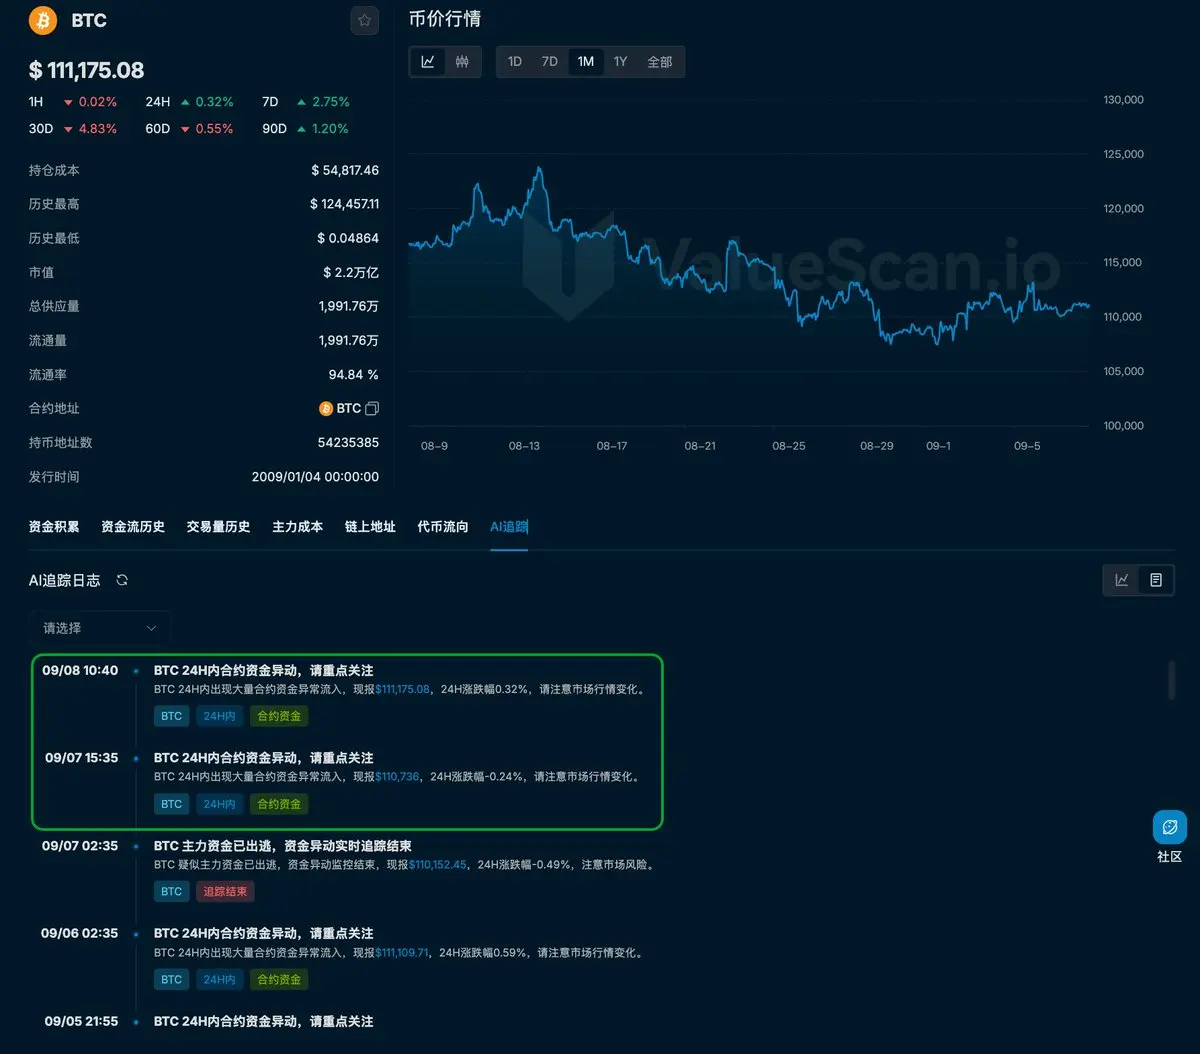1200x1054 pixels.
Task: Click the main price $ 111,175.08
Action: coord(86,70)
